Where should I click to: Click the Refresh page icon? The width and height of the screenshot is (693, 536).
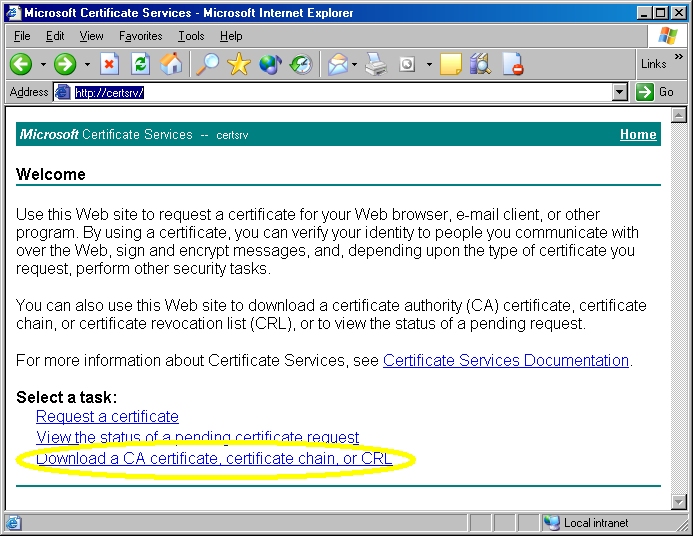tap(141, 64)
